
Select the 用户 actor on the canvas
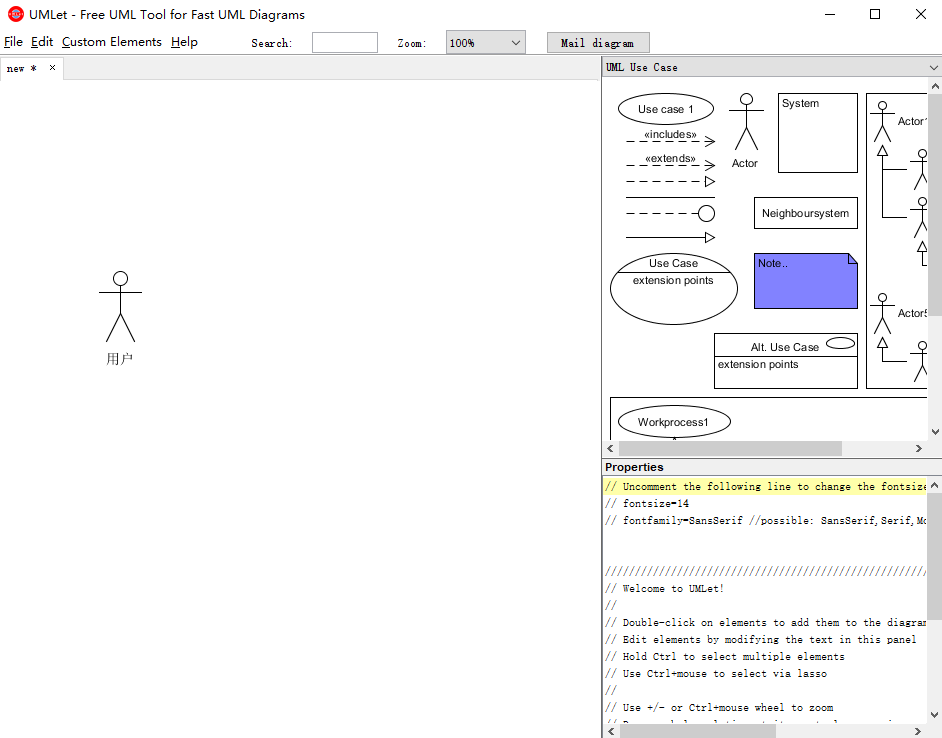point(120,317)
